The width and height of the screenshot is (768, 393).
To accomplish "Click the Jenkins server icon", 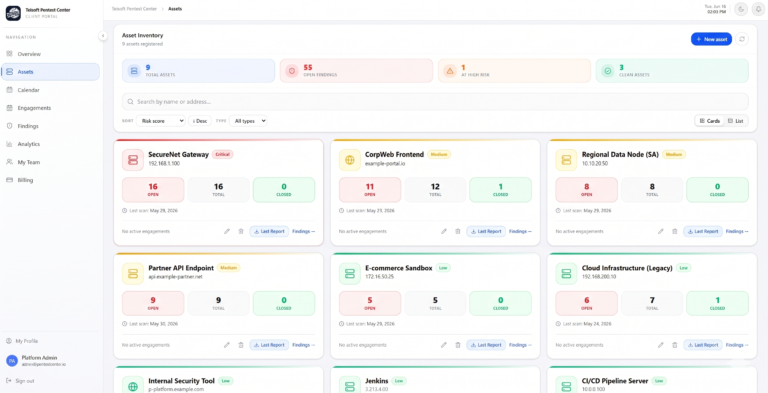I will tap(350, 386).
